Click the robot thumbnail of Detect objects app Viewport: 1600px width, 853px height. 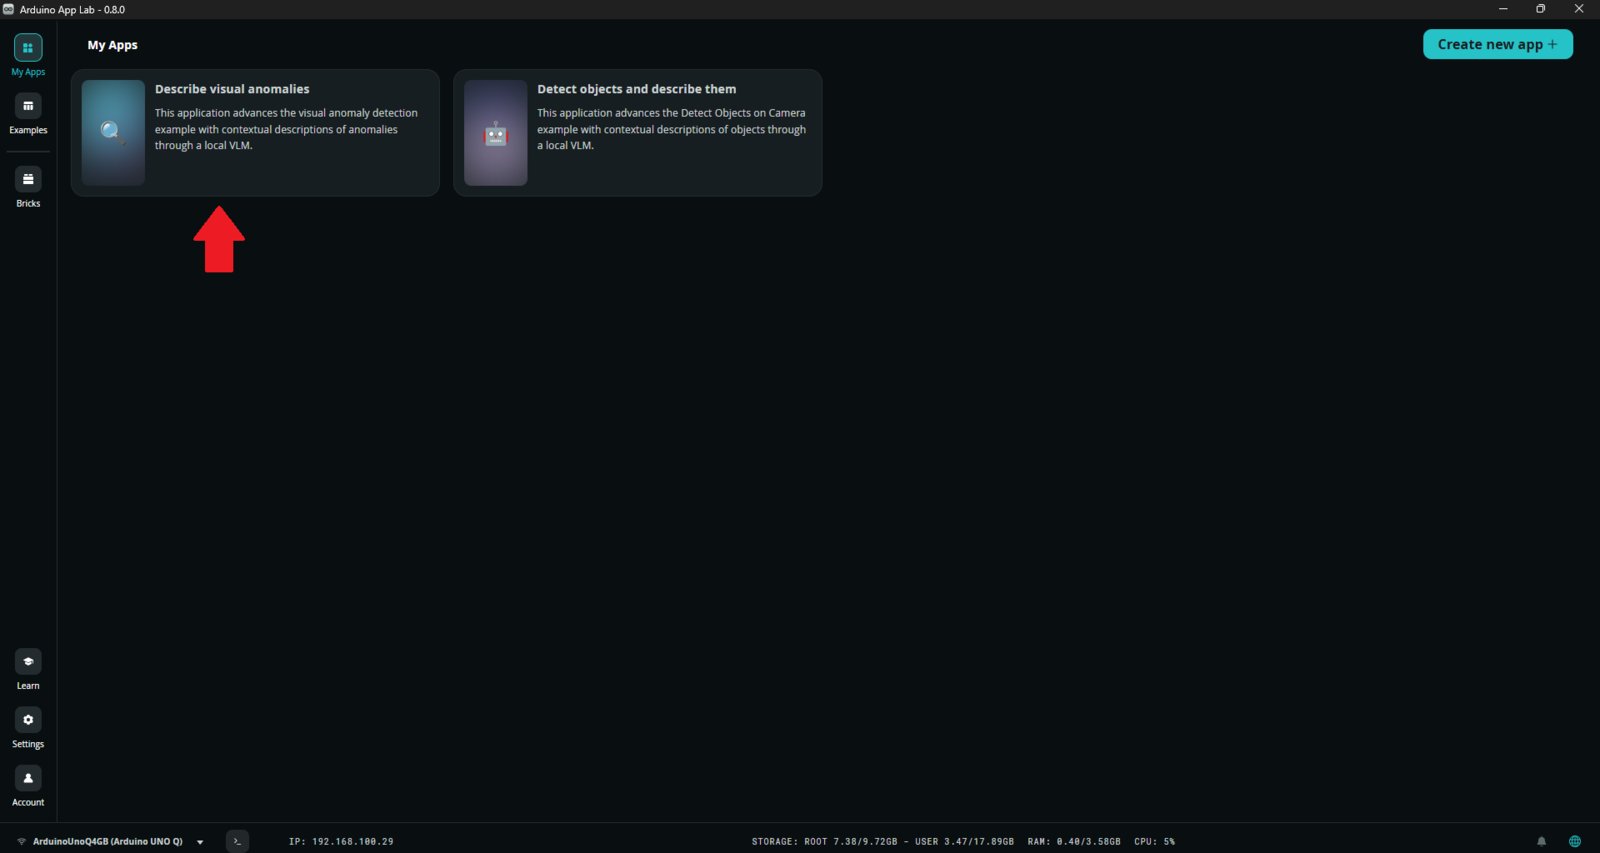(495, 133)
